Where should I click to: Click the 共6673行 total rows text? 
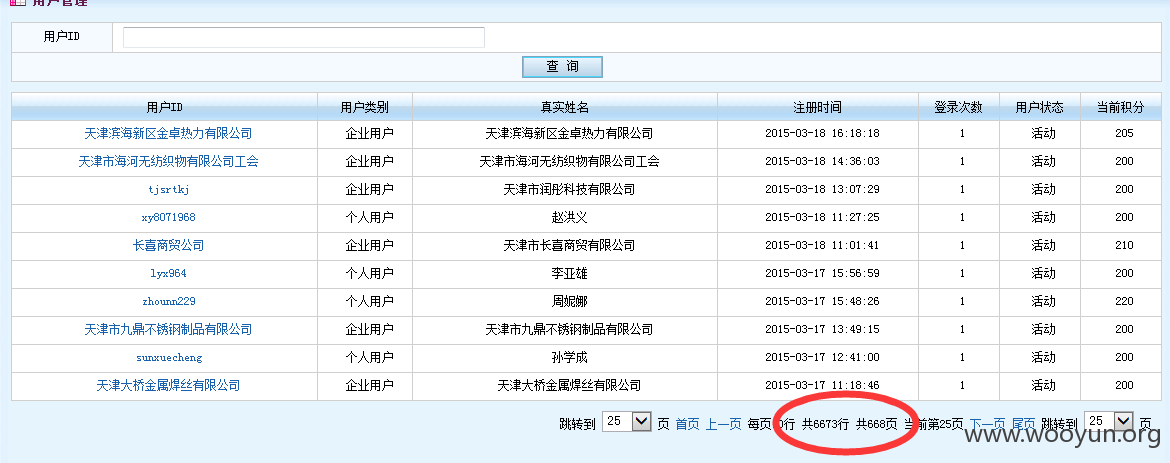click(825, 424)
